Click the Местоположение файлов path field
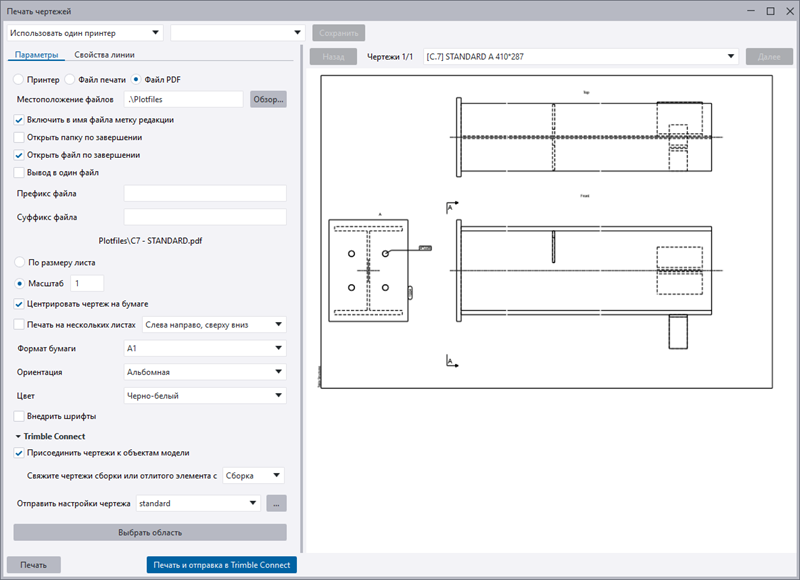The height and width of the screenshot is (580, 800). (184, 99)
